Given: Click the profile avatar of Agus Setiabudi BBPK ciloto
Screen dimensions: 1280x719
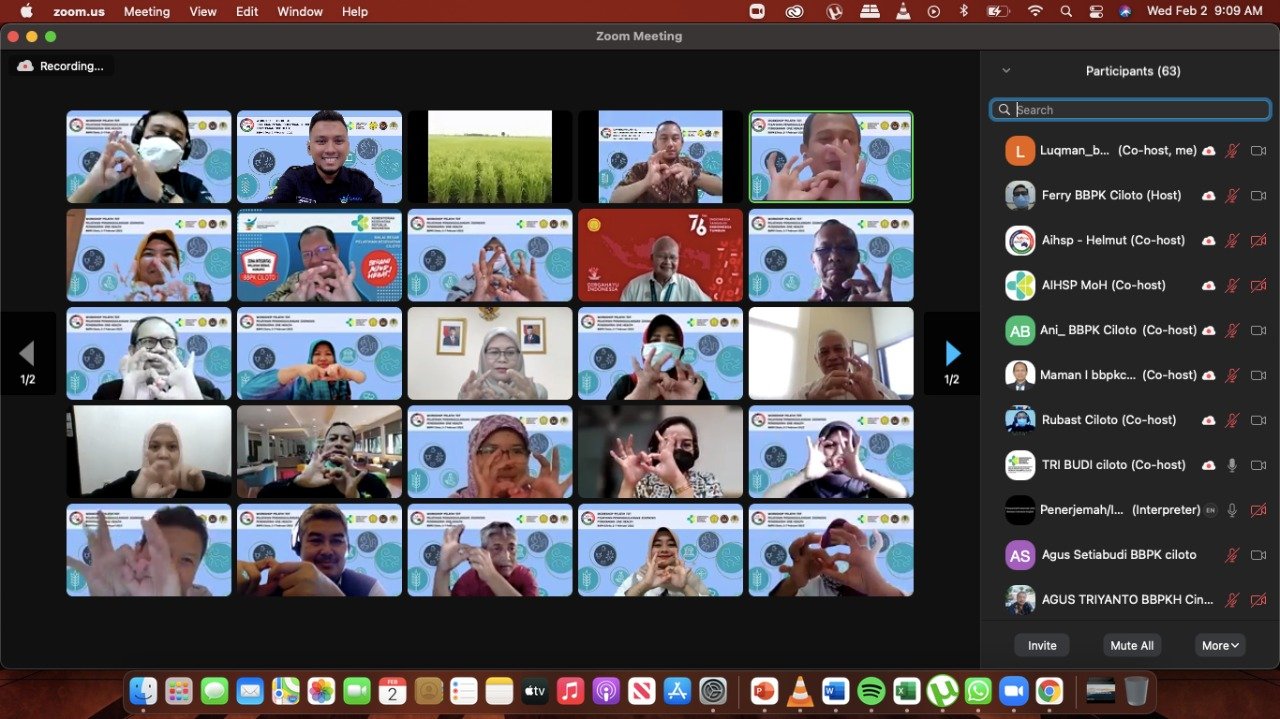Looking at the screenshot, I should click(1020, 555).
